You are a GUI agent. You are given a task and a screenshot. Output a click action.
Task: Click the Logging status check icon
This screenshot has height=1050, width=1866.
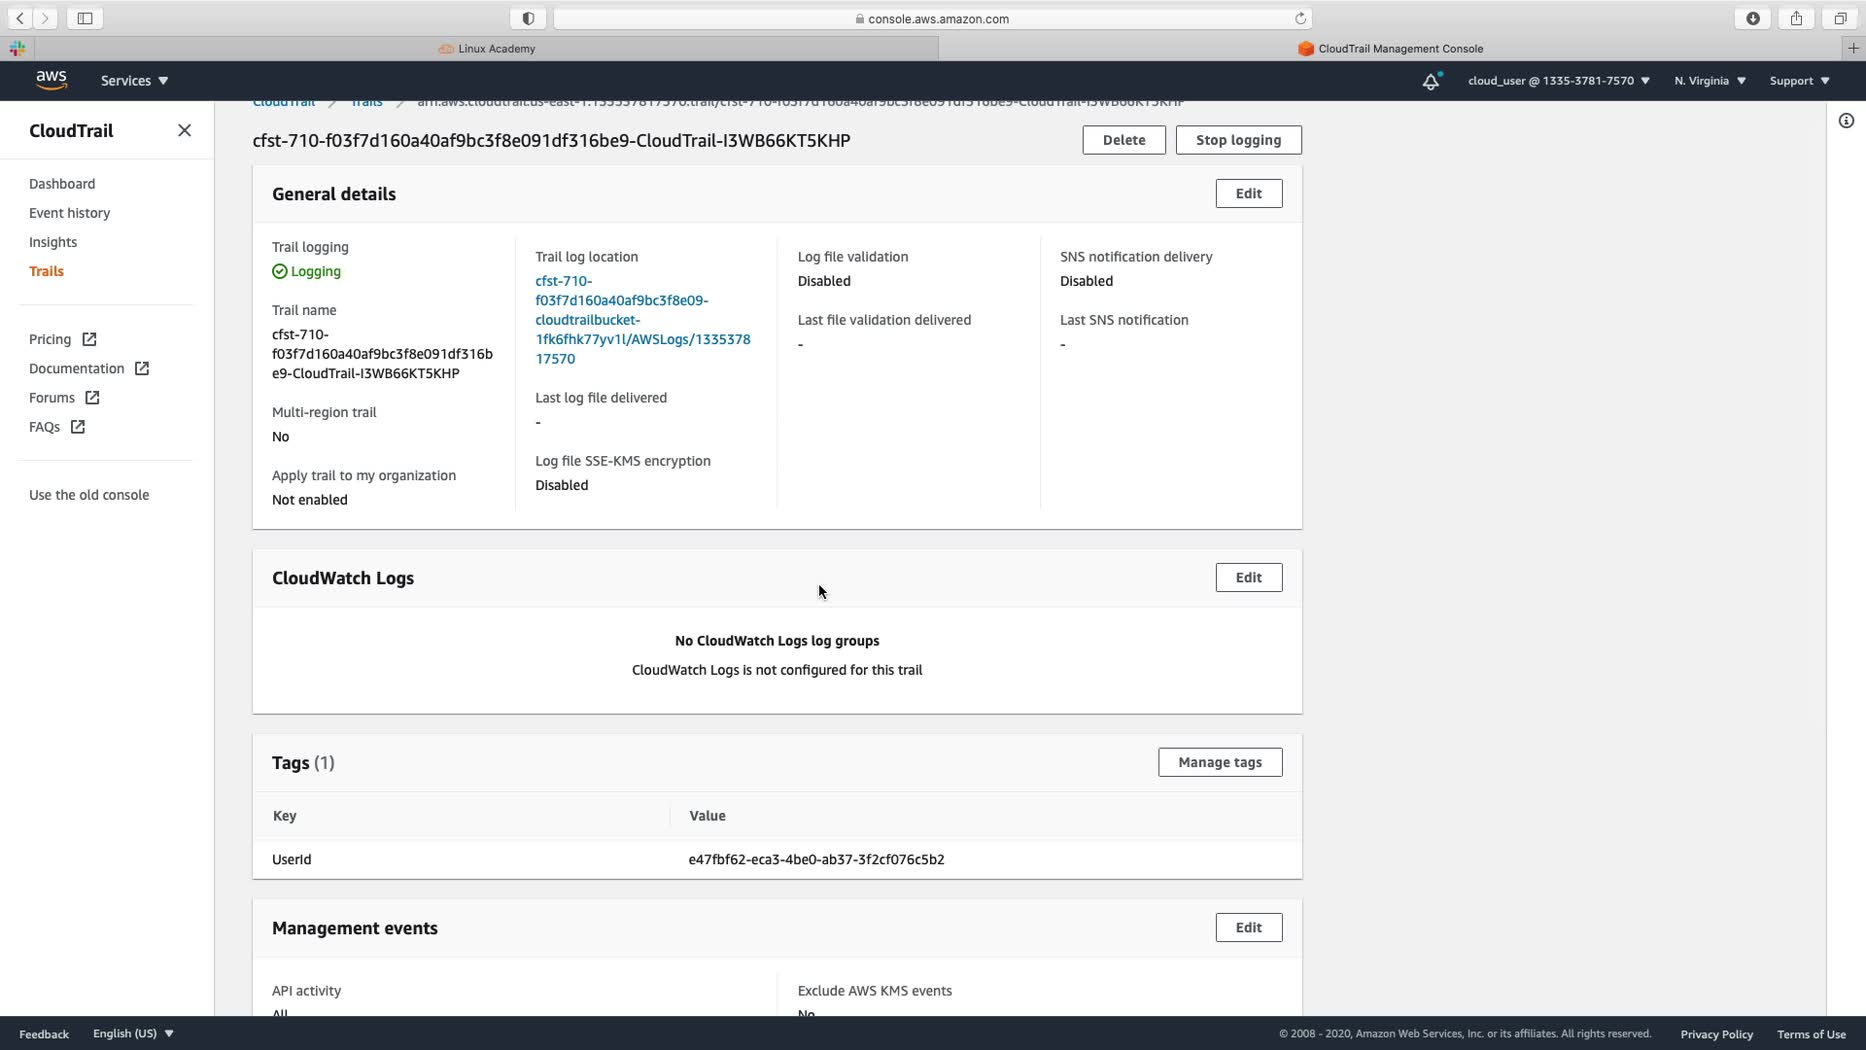(280, 272)
